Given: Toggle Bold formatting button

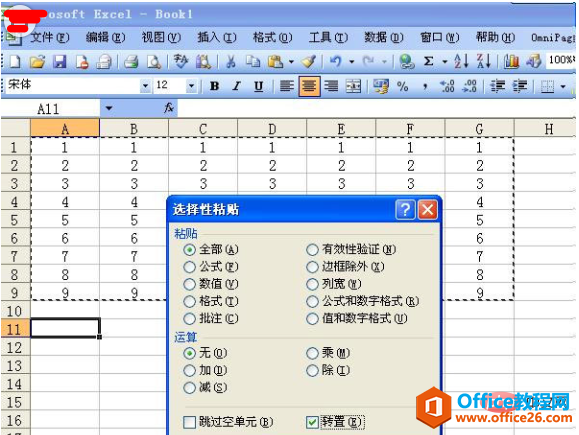Looking at the screenshot, I should click(214, 86).
